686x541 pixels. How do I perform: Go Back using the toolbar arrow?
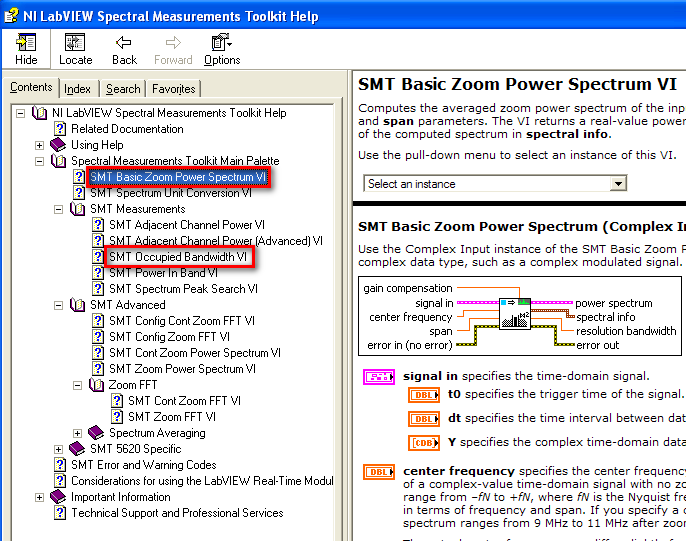click(124, 49)
